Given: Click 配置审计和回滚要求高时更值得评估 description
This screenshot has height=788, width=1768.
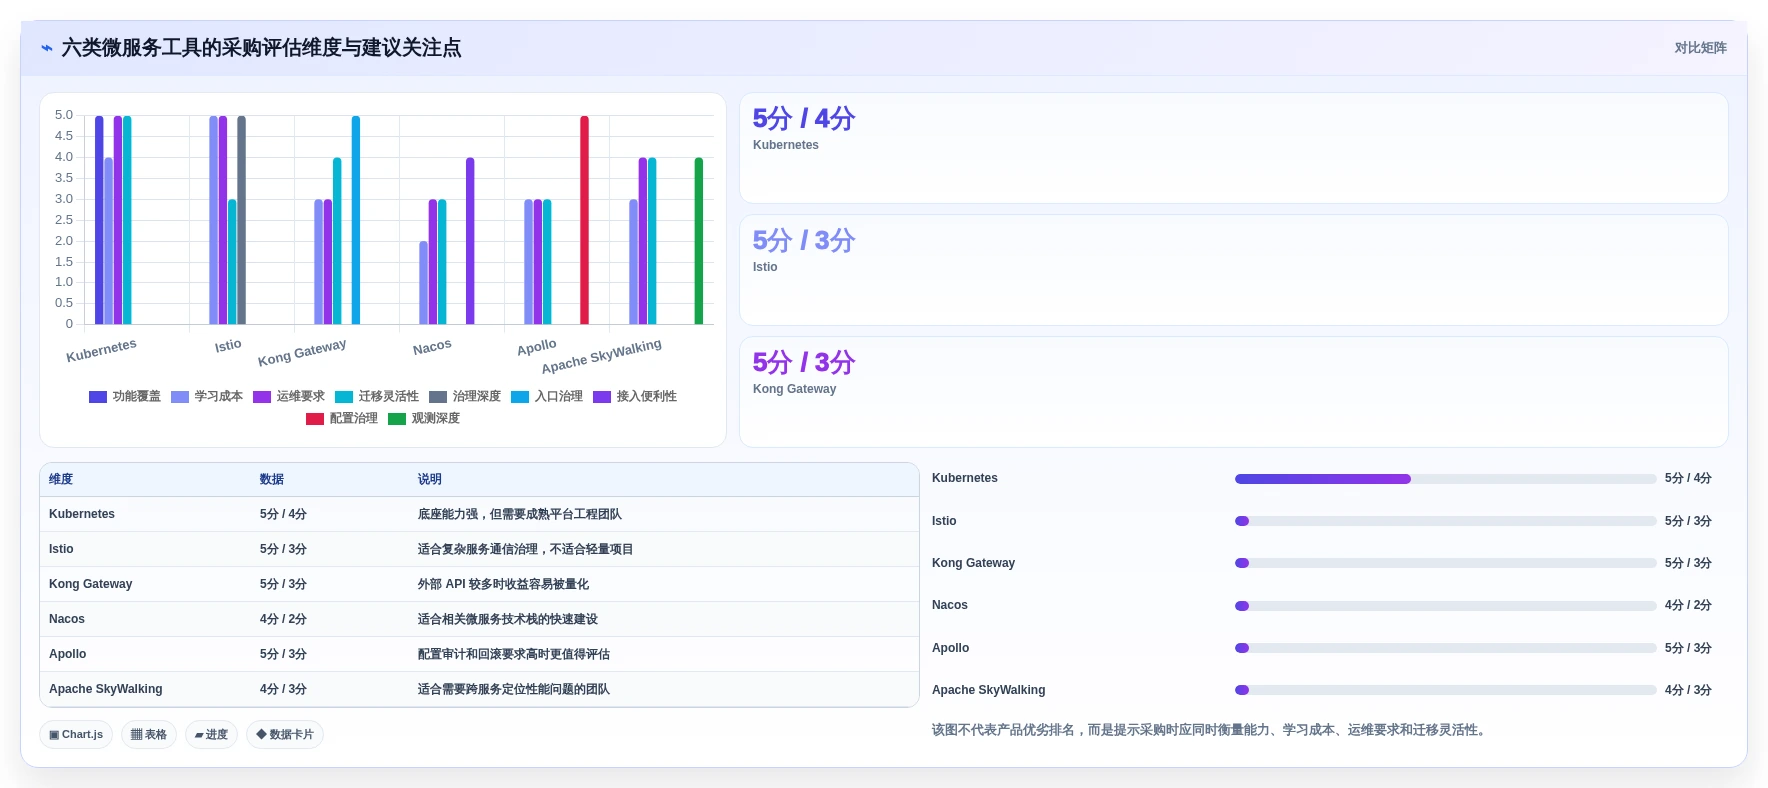Looking at the screenshot, I should (x=513, y=654).
